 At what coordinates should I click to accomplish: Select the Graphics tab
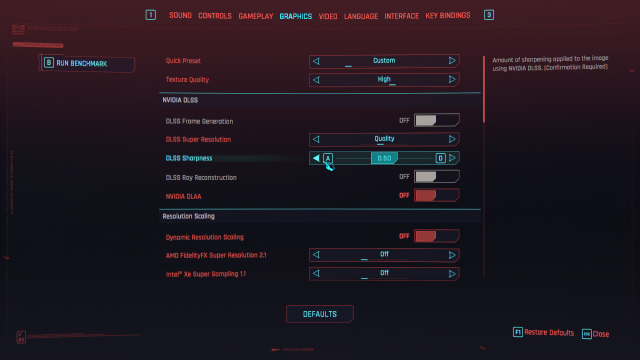[x=296, y=16]
